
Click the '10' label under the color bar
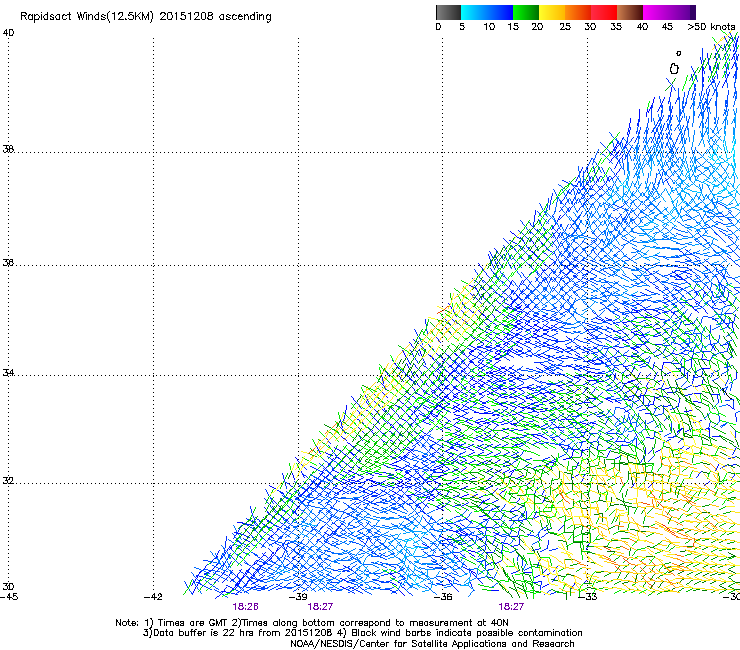point(489,27)
